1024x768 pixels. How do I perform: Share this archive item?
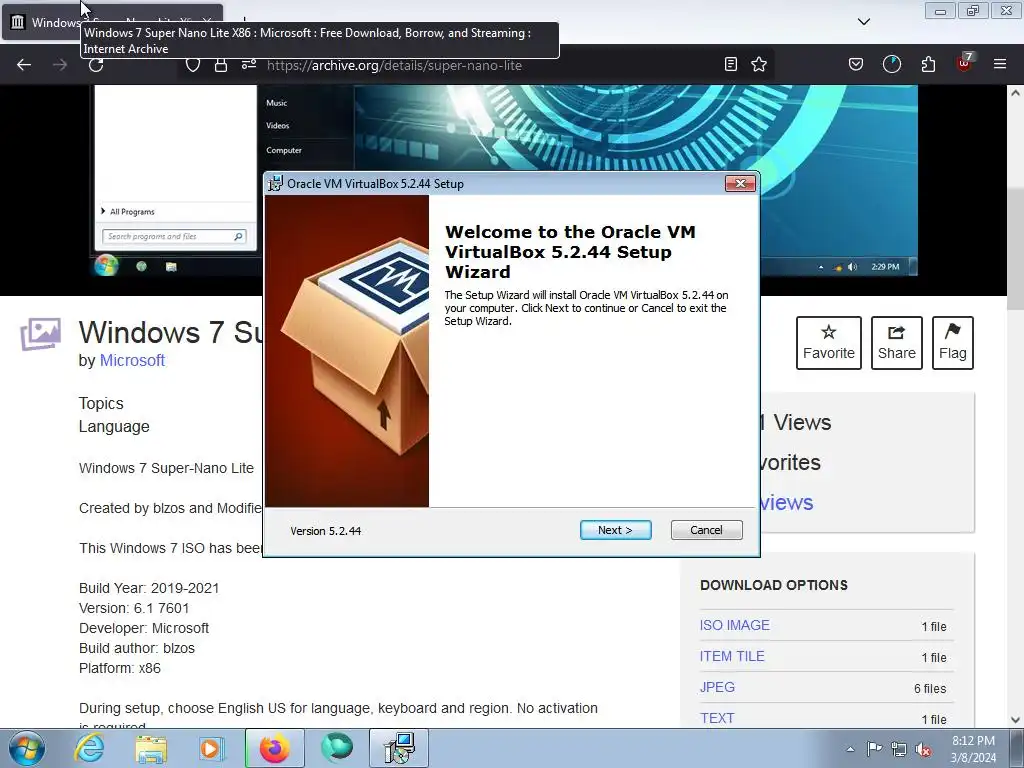897,343
